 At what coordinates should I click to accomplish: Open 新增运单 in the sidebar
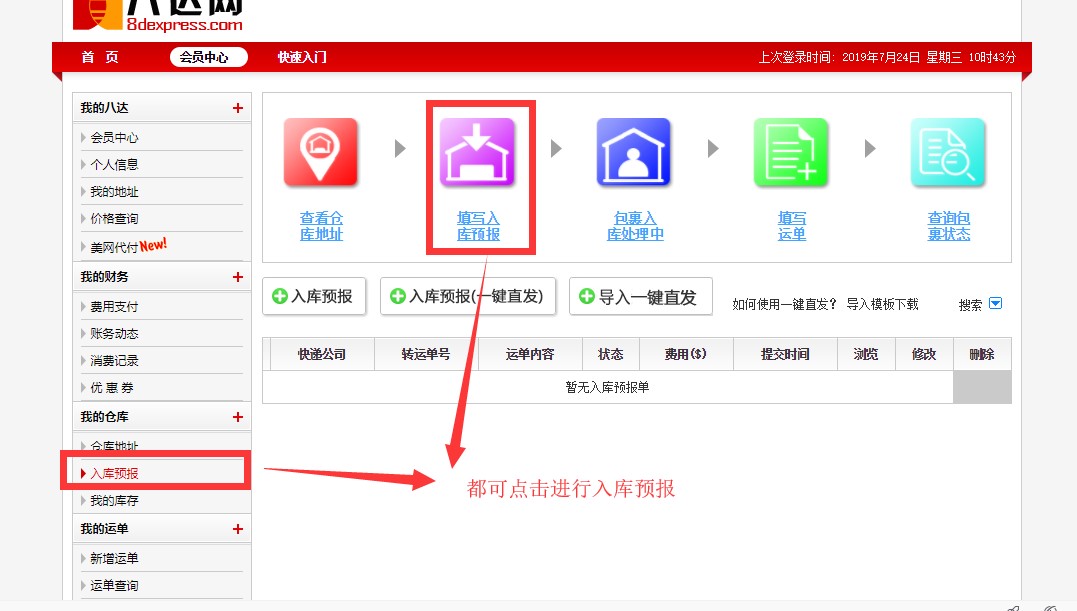tap(114, 558)
